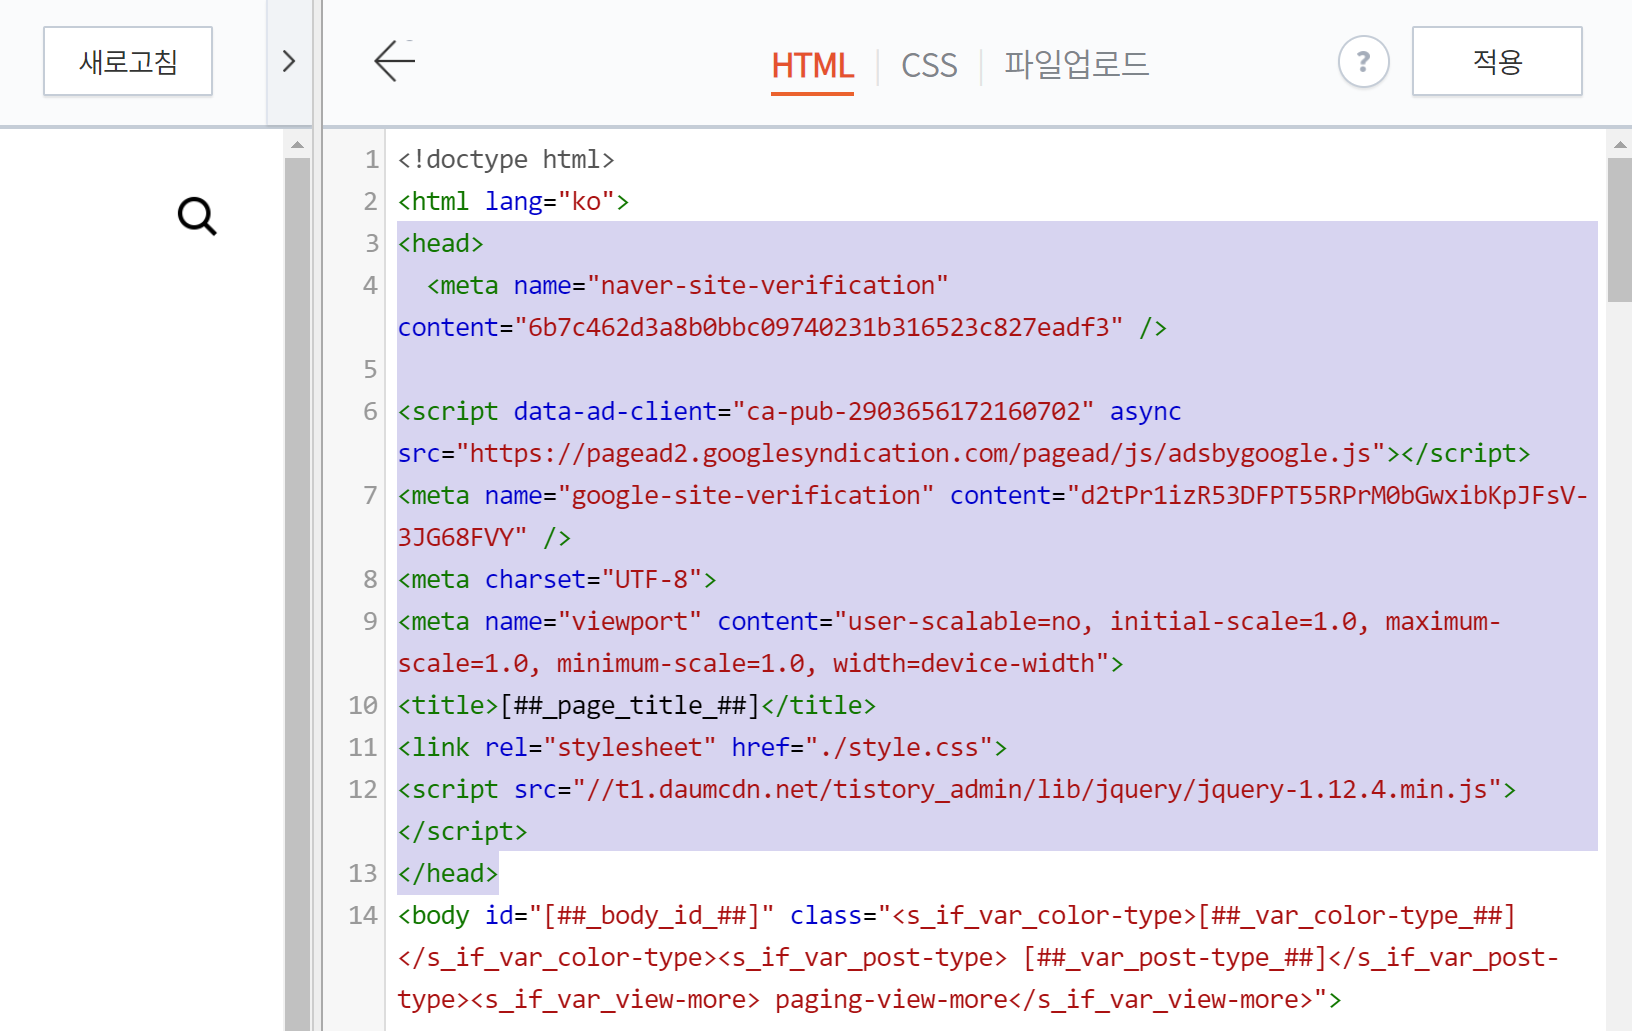Click the 'google-site-verification' attribute value
The height and width of the screenshot is (1031, 1632).
point(746,496)
